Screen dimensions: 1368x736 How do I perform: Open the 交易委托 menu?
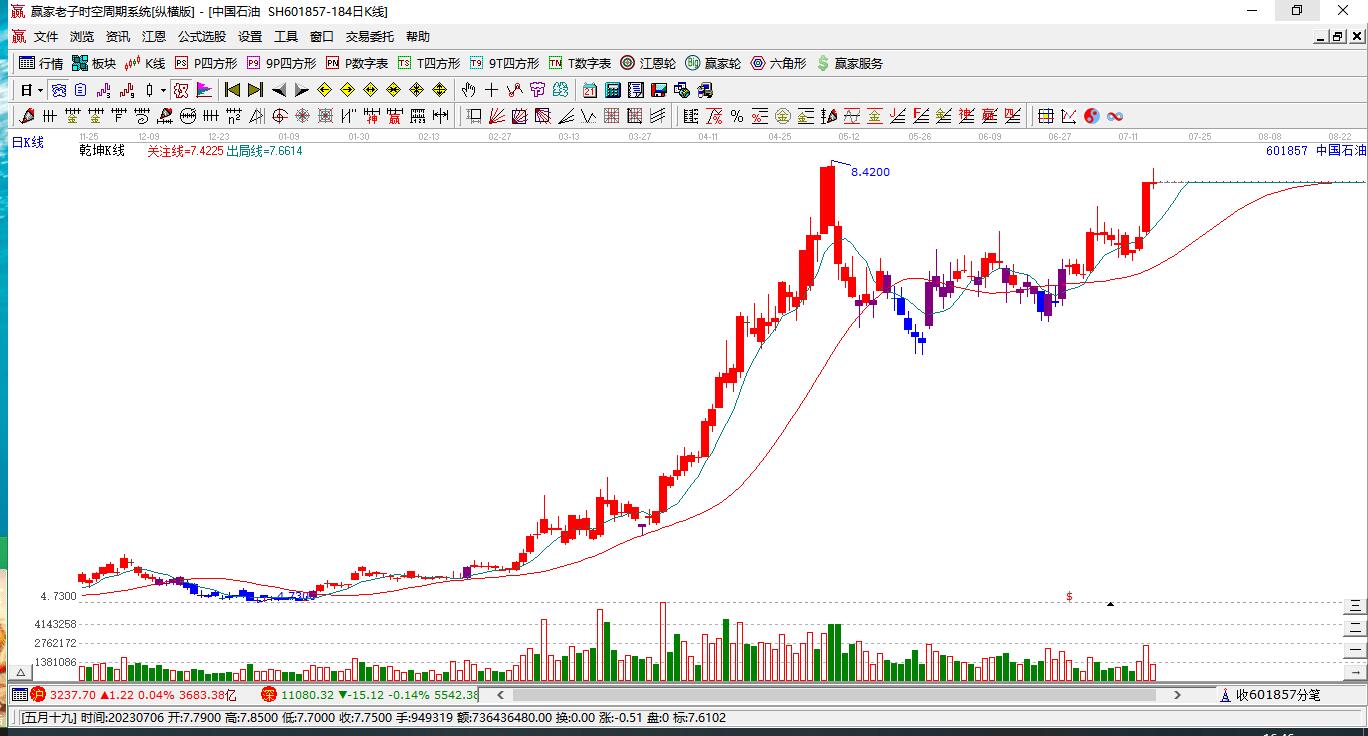click(x=370, y=36)
